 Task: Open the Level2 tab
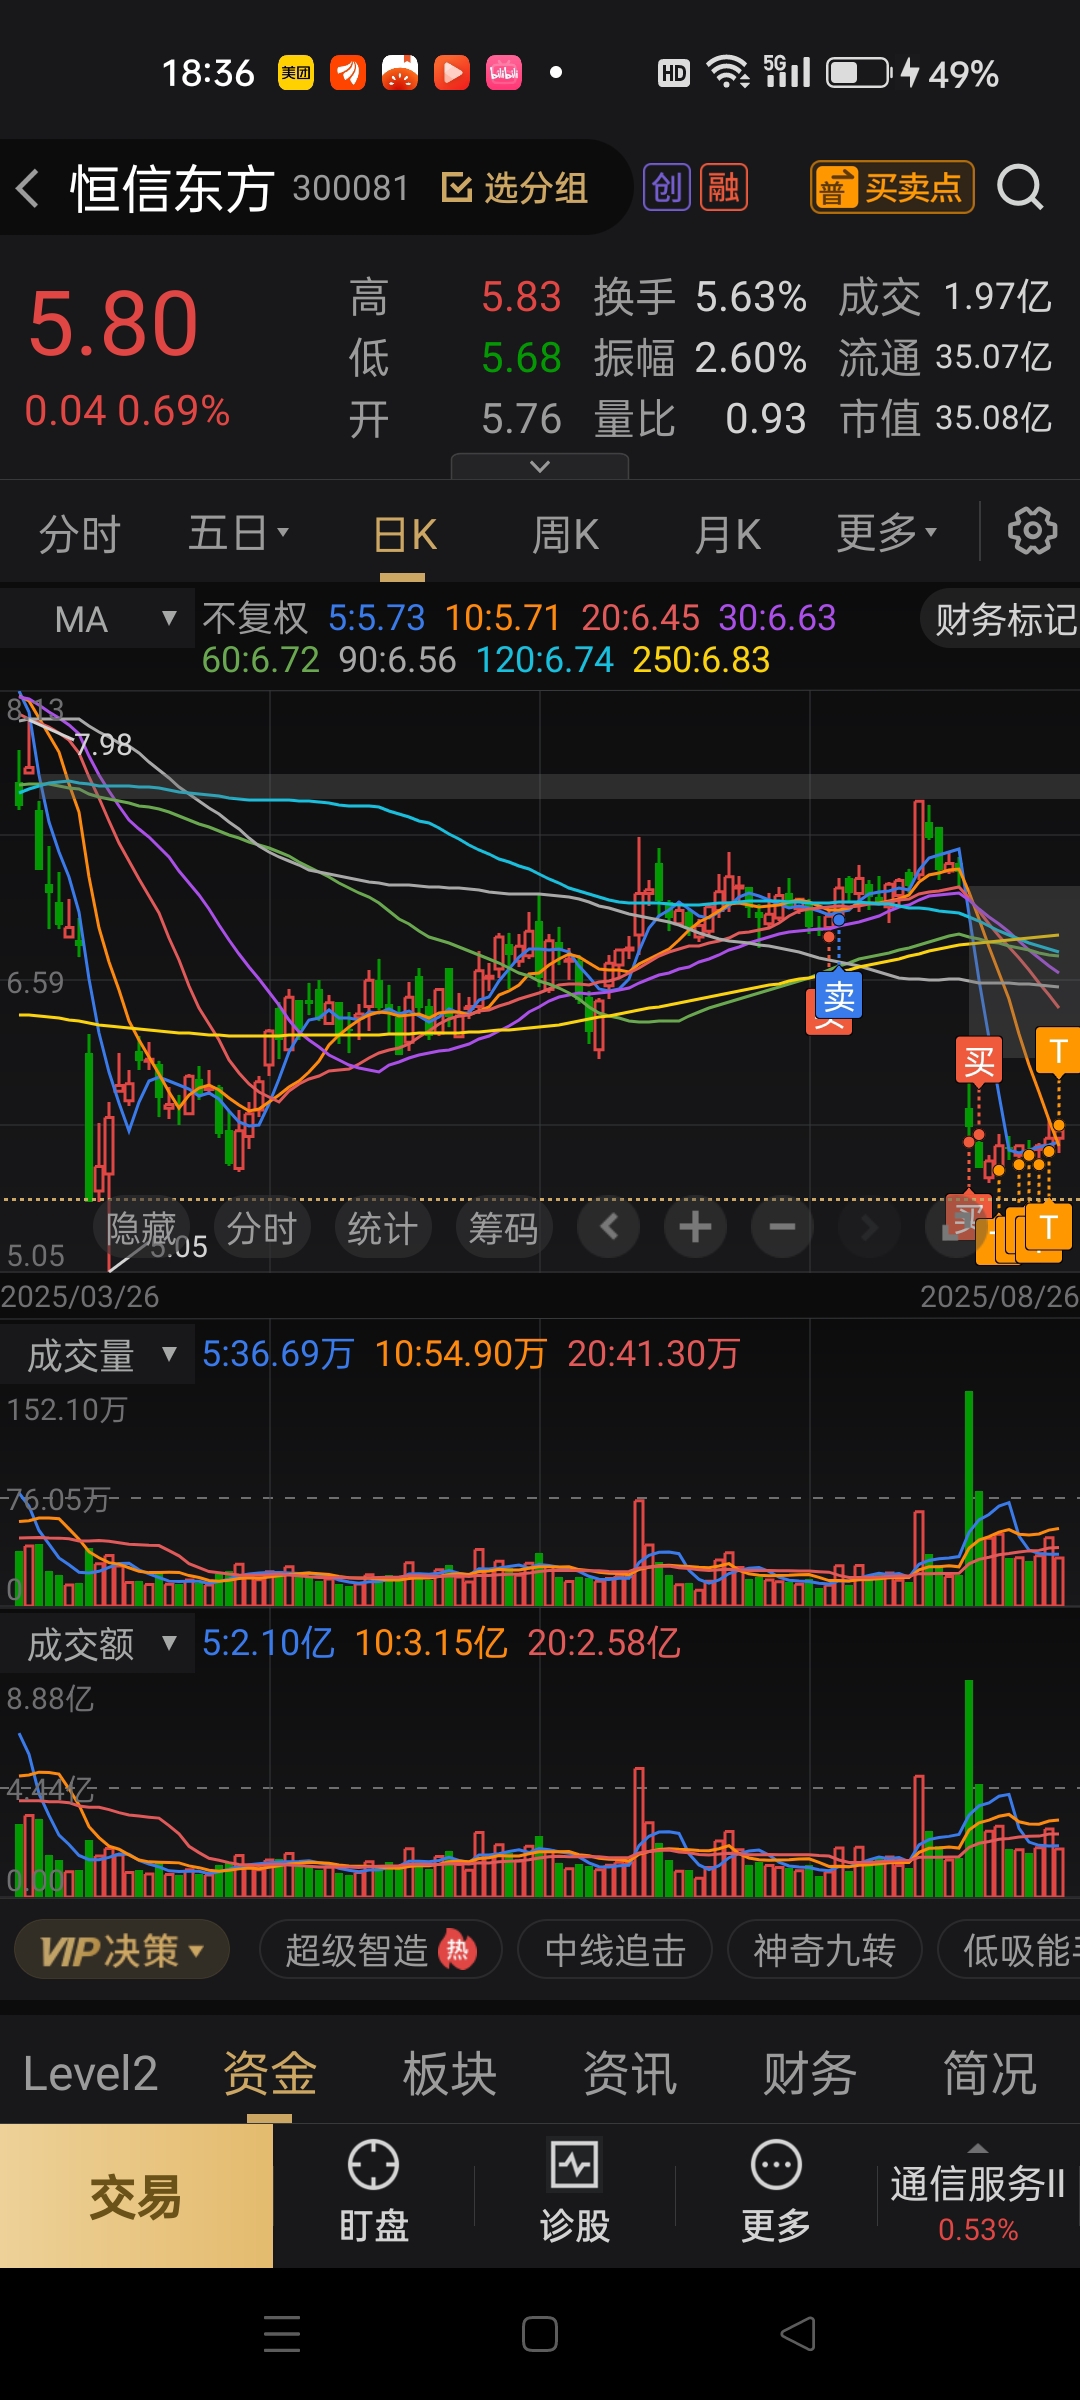click(x=90, y=2074)
